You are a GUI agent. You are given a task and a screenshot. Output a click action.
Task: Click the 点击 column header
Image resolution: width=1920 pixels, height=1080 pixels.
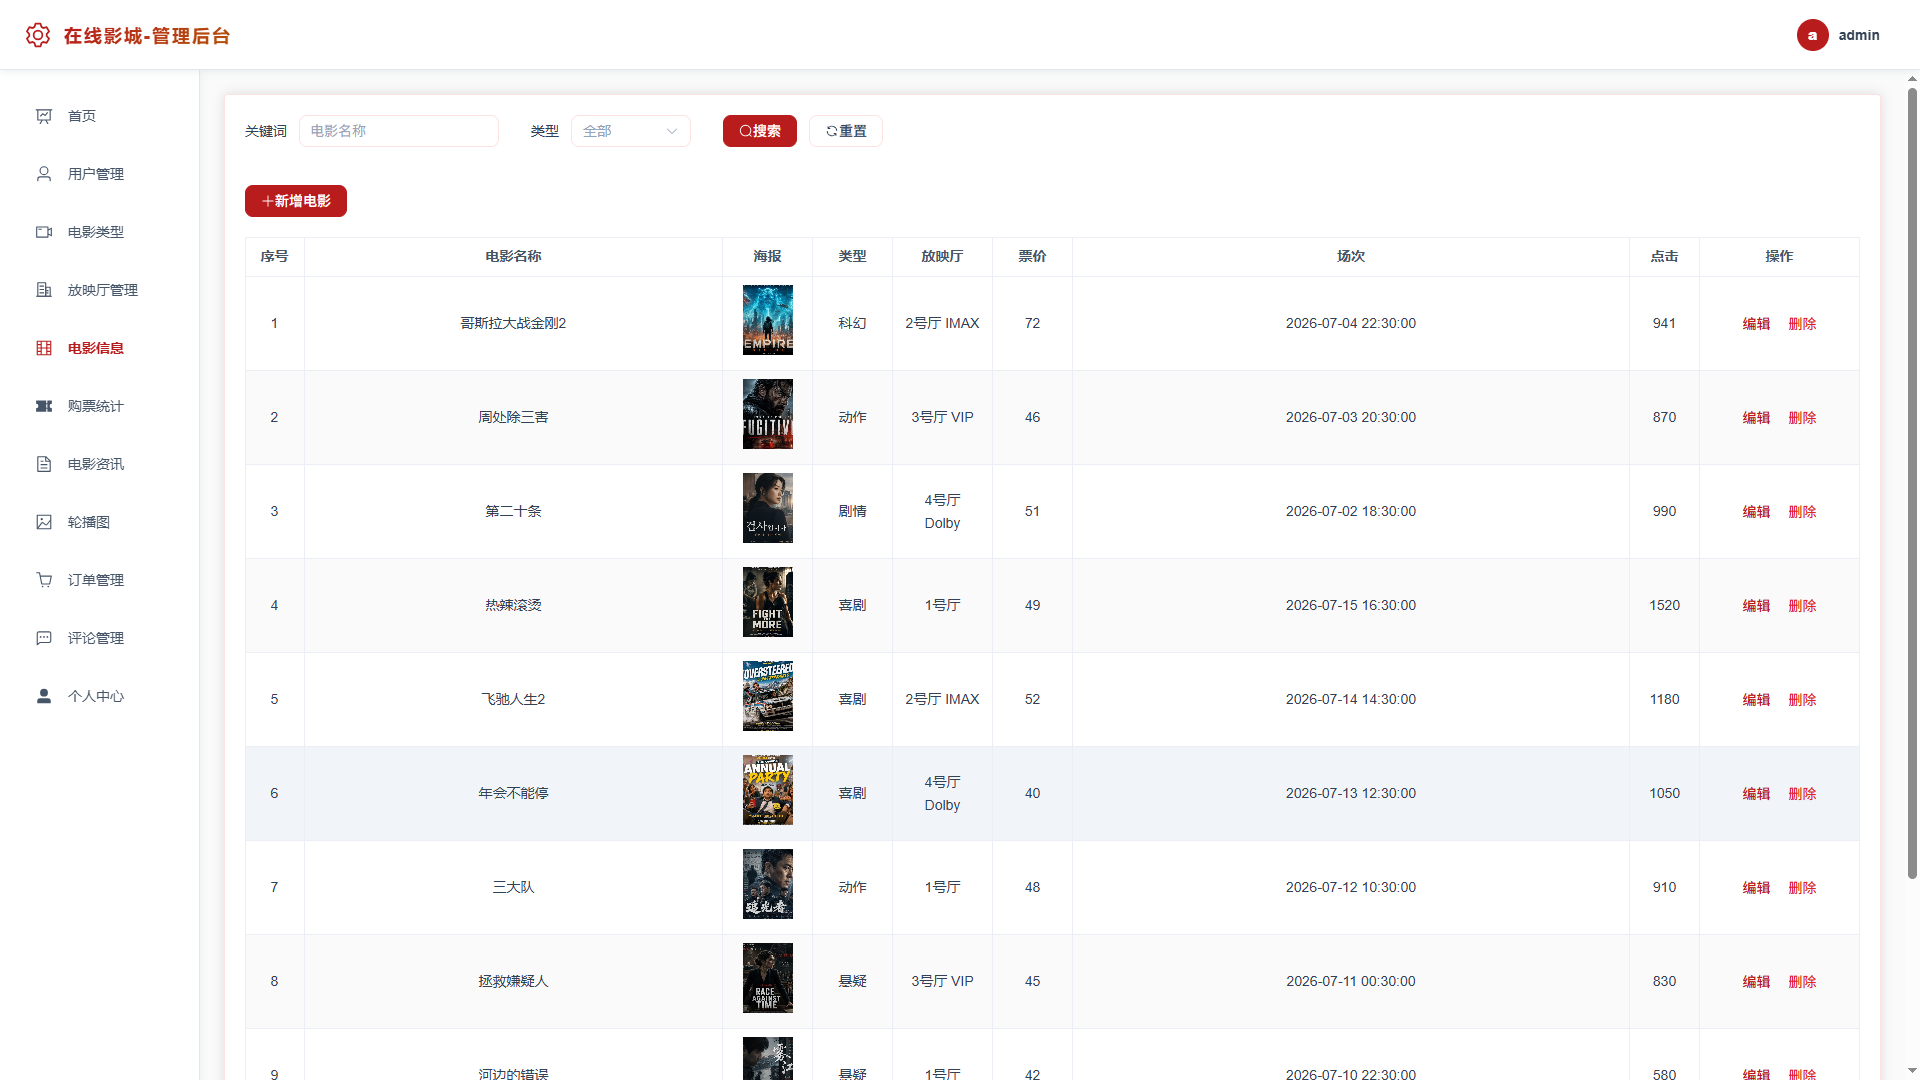coord(1664,257)
